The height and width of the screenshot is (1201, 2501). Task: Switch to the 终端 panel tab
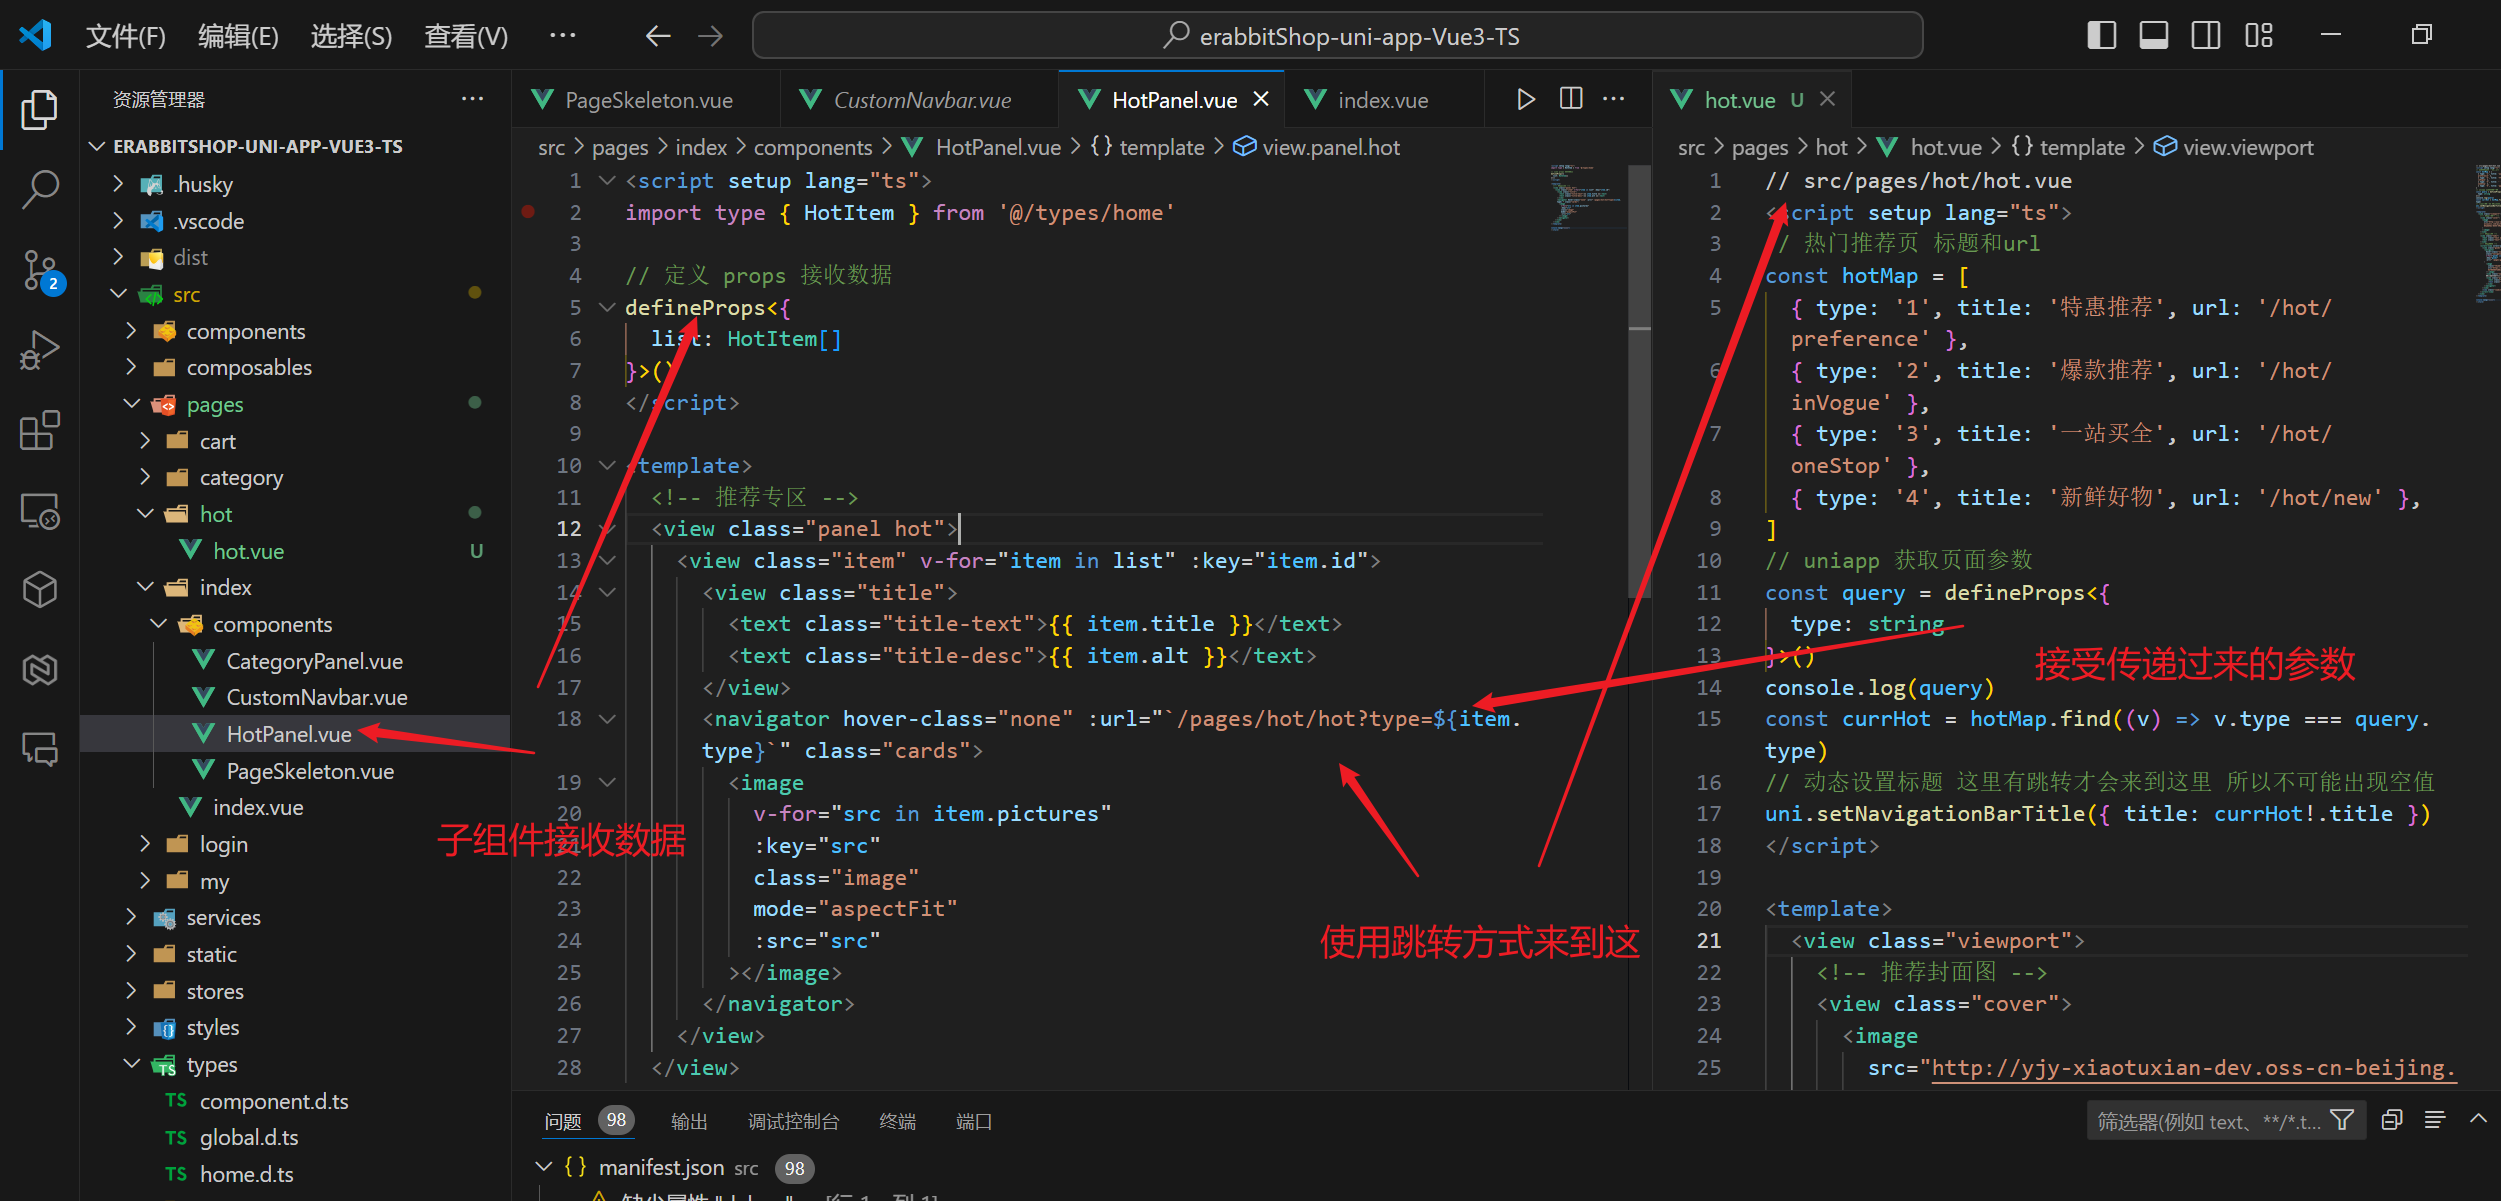[897, 1121]
